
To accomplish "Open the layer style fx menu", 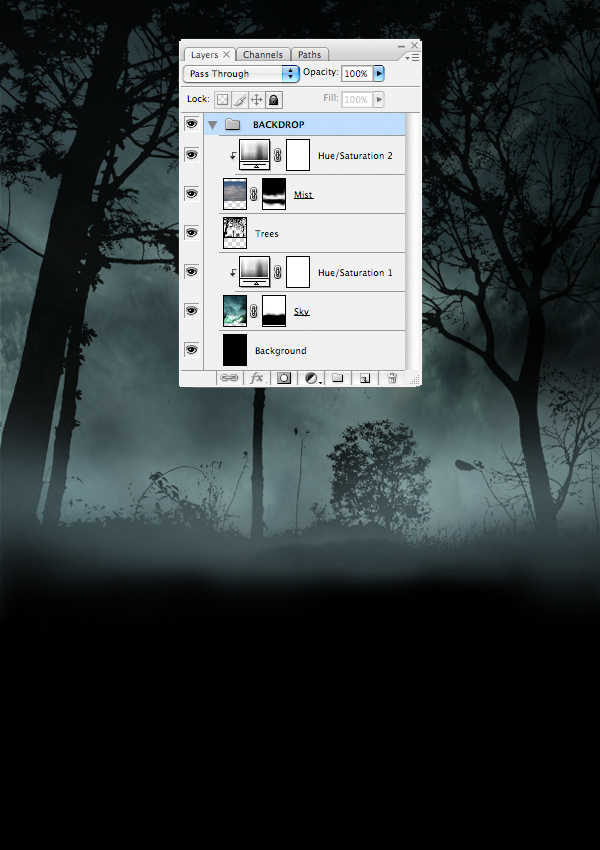I will 256,378.
